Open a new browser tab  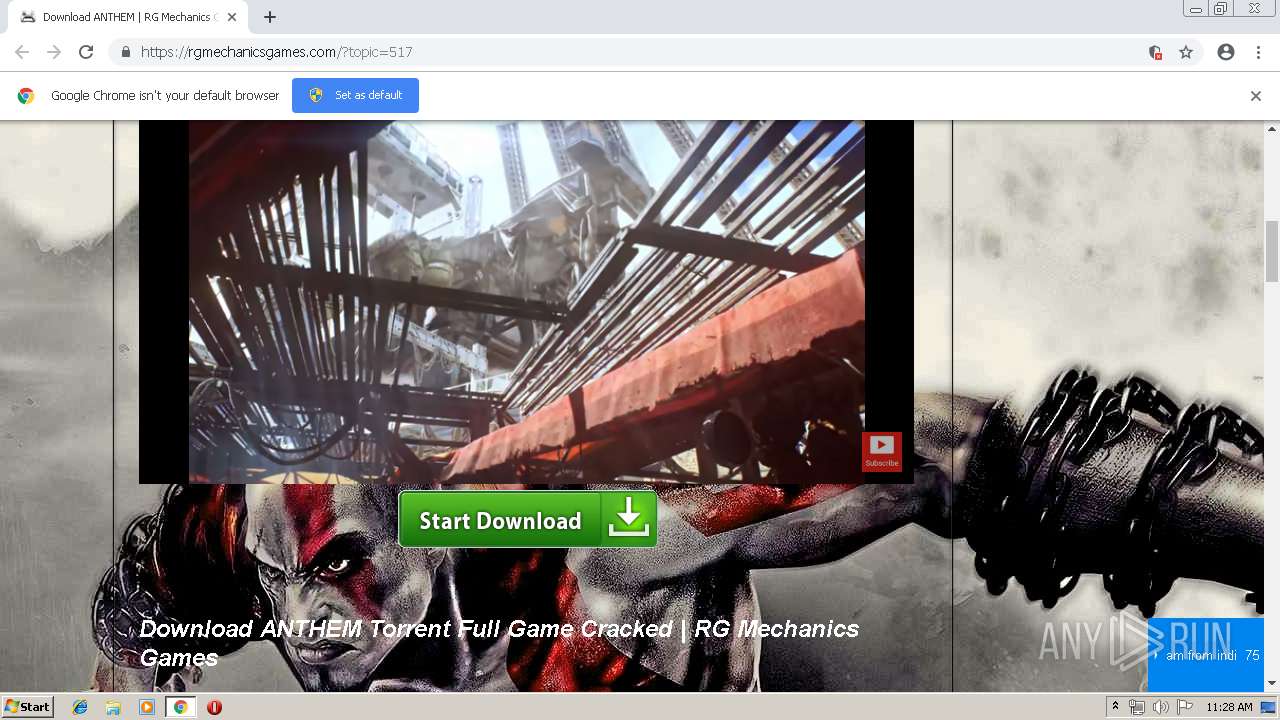269,17
